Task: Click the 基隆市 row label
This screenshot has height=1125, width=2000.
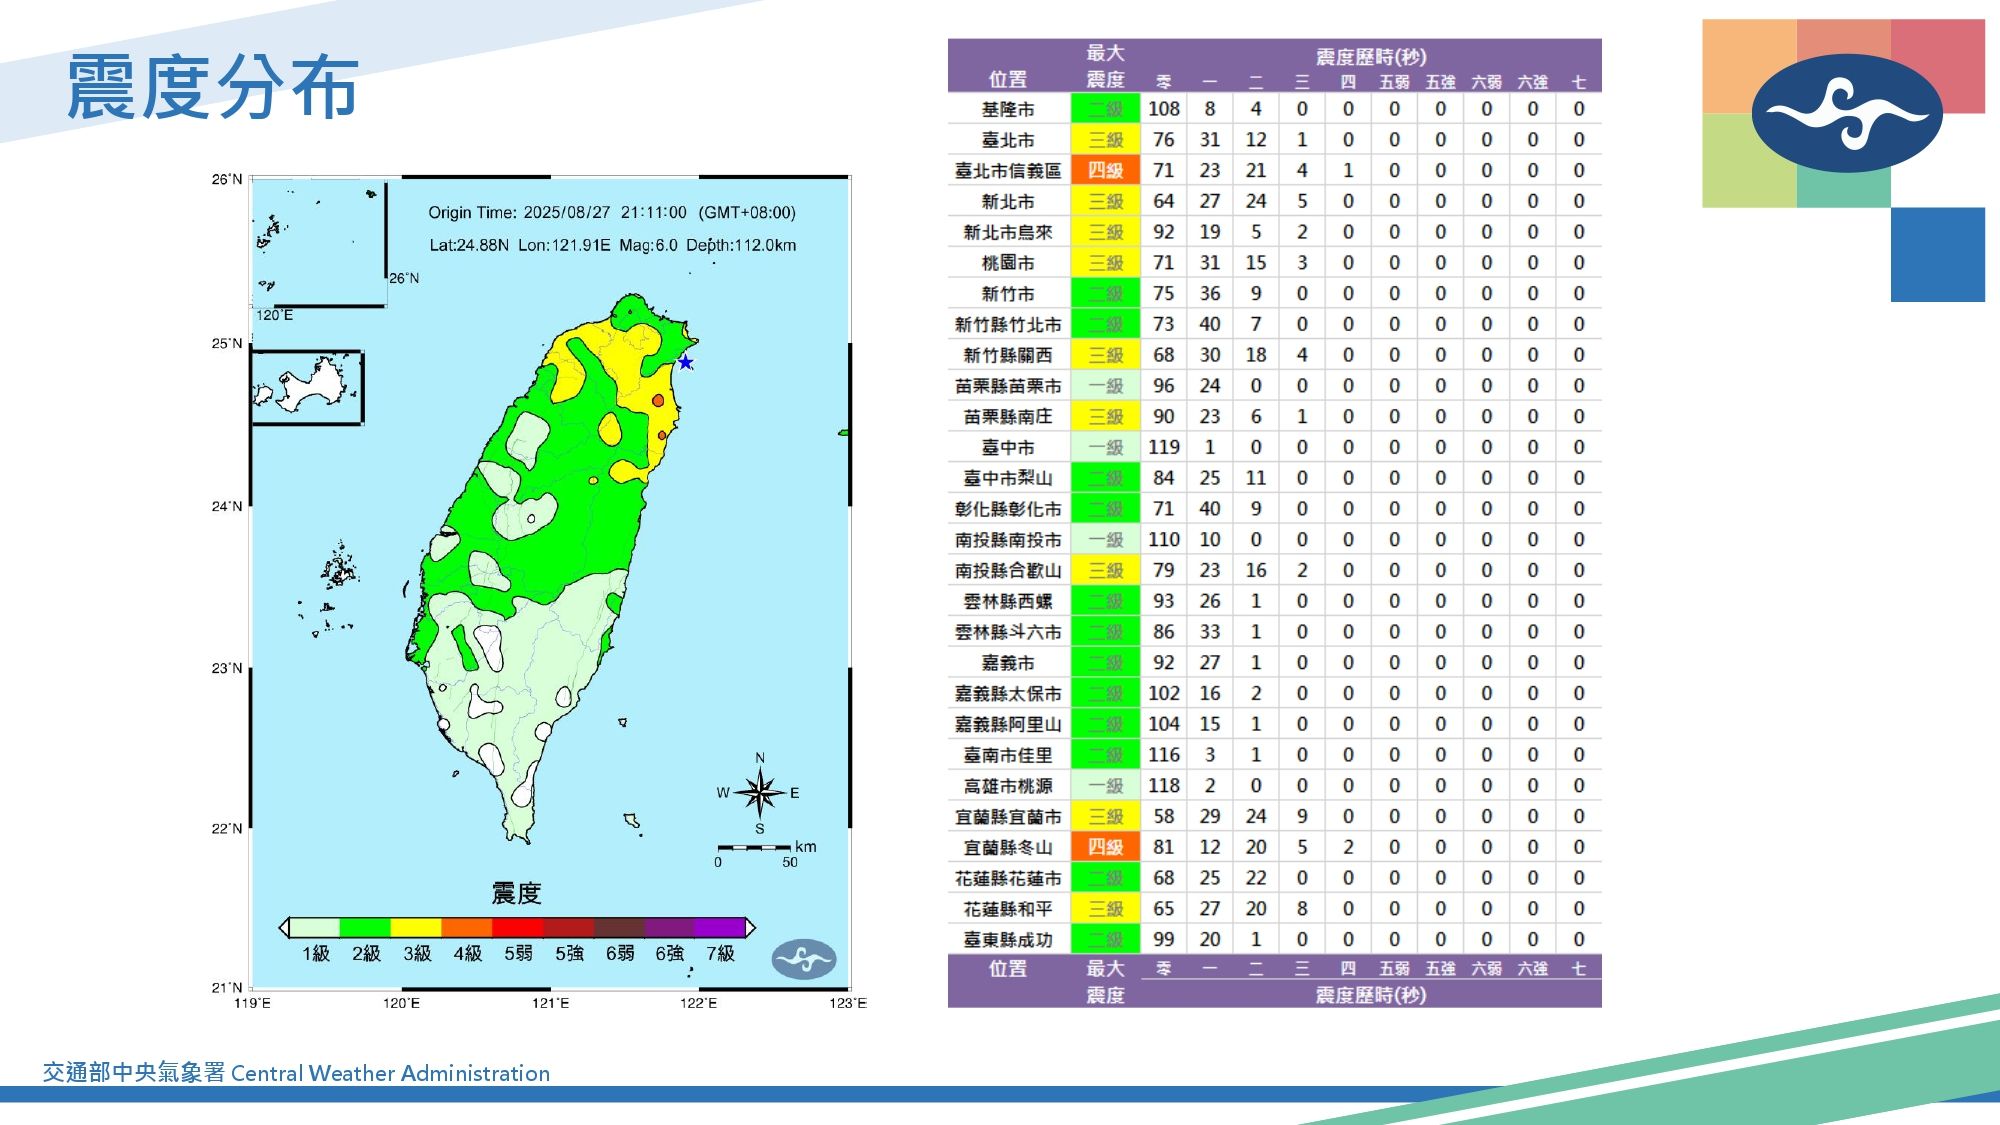Action: 1008,109
